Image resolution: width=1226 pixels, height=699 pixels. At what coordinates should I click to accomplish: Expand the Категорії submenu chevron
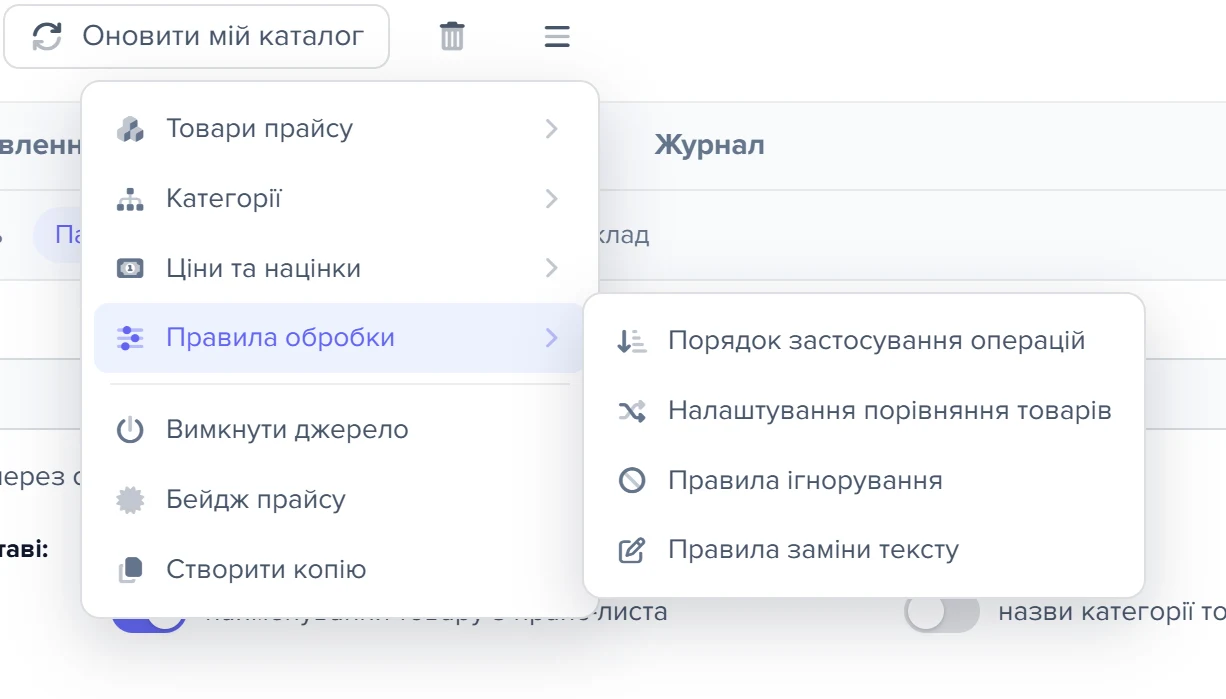point(551,199)
